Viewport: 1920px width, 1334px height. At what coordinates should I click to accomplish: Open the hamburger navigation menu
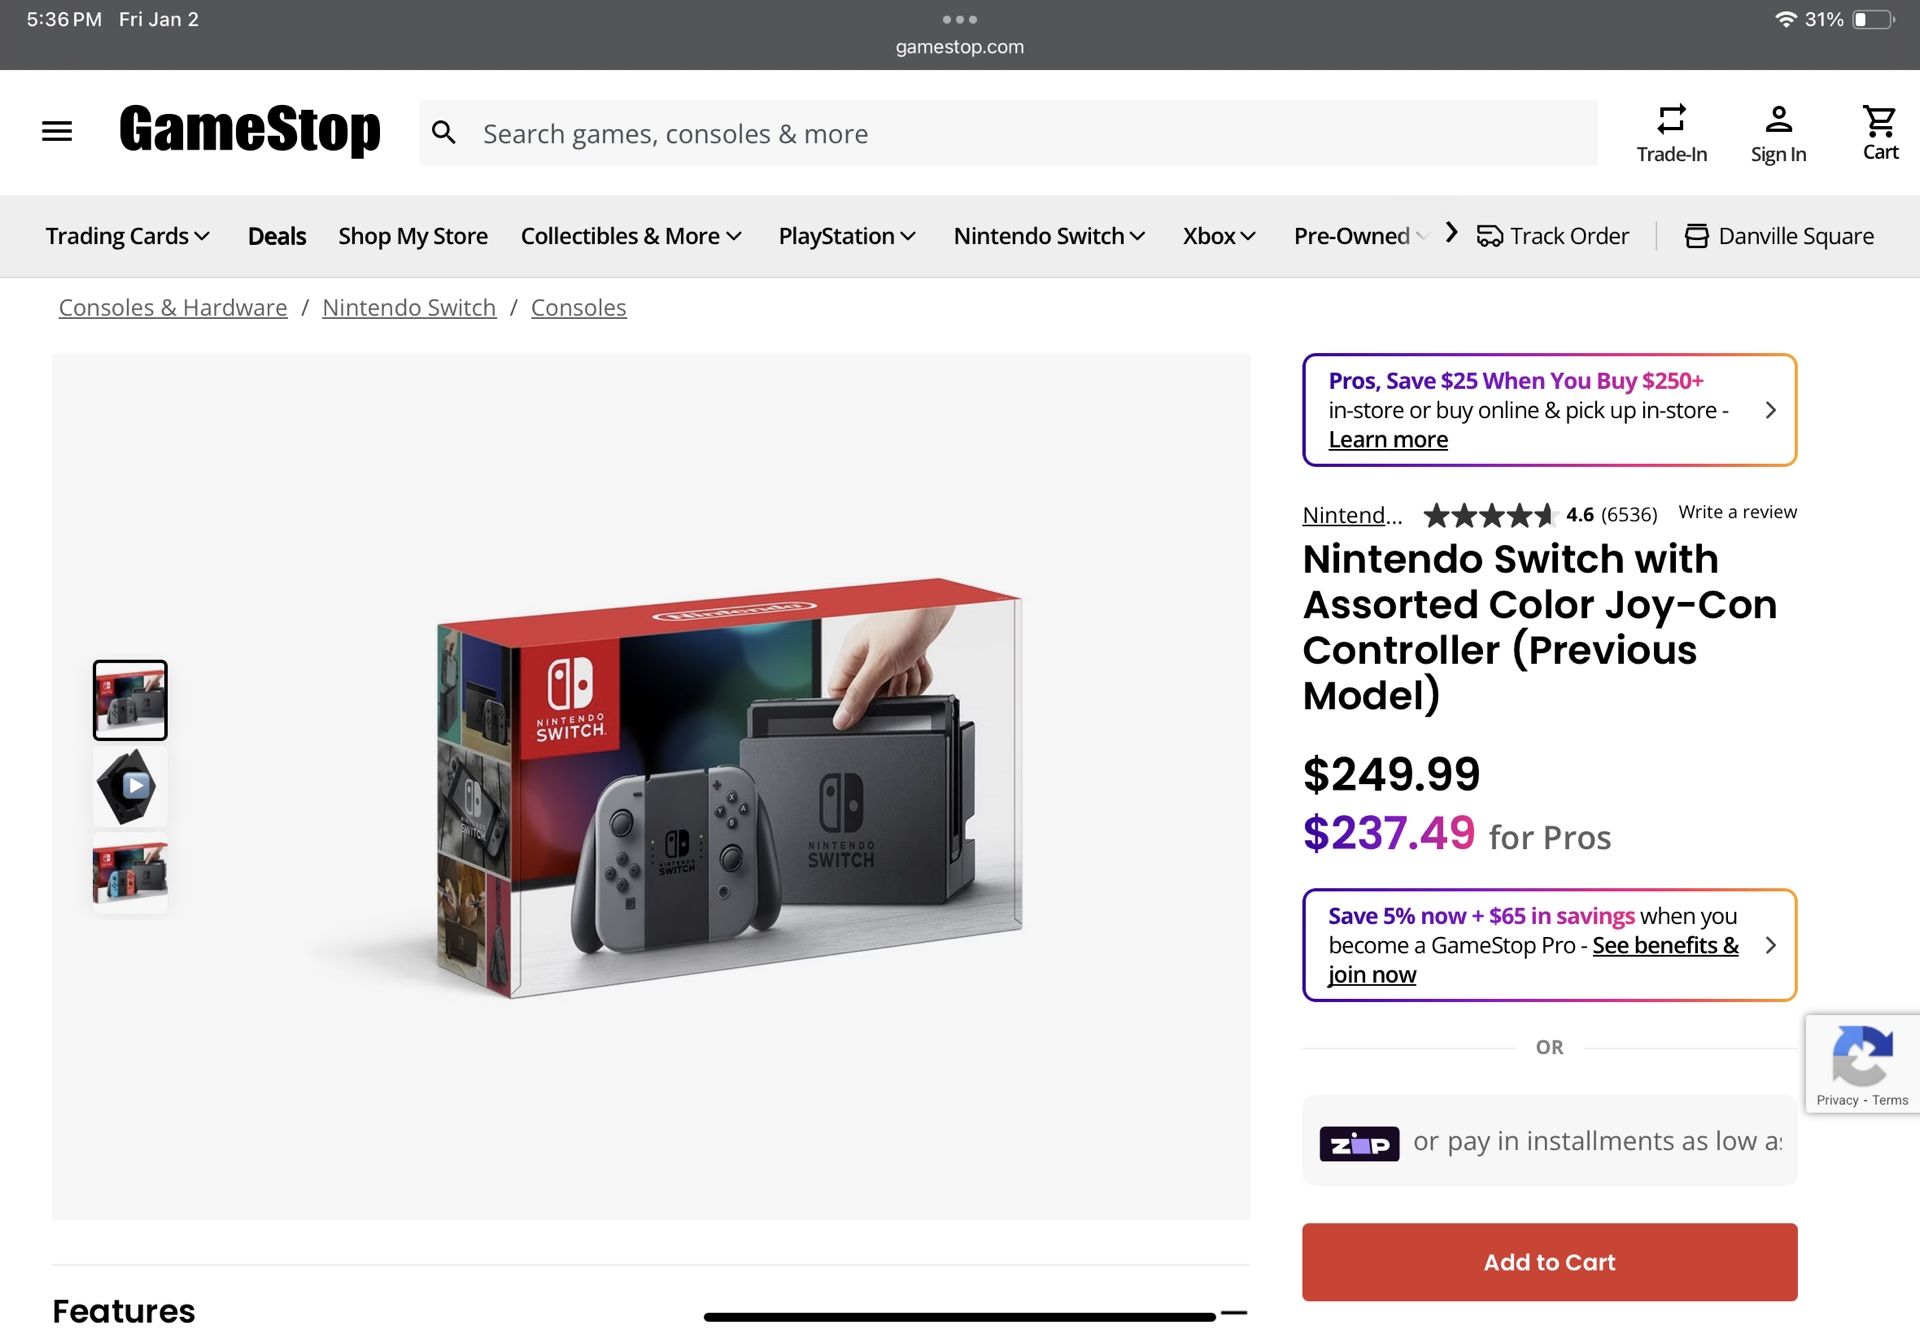pos(57,131)
